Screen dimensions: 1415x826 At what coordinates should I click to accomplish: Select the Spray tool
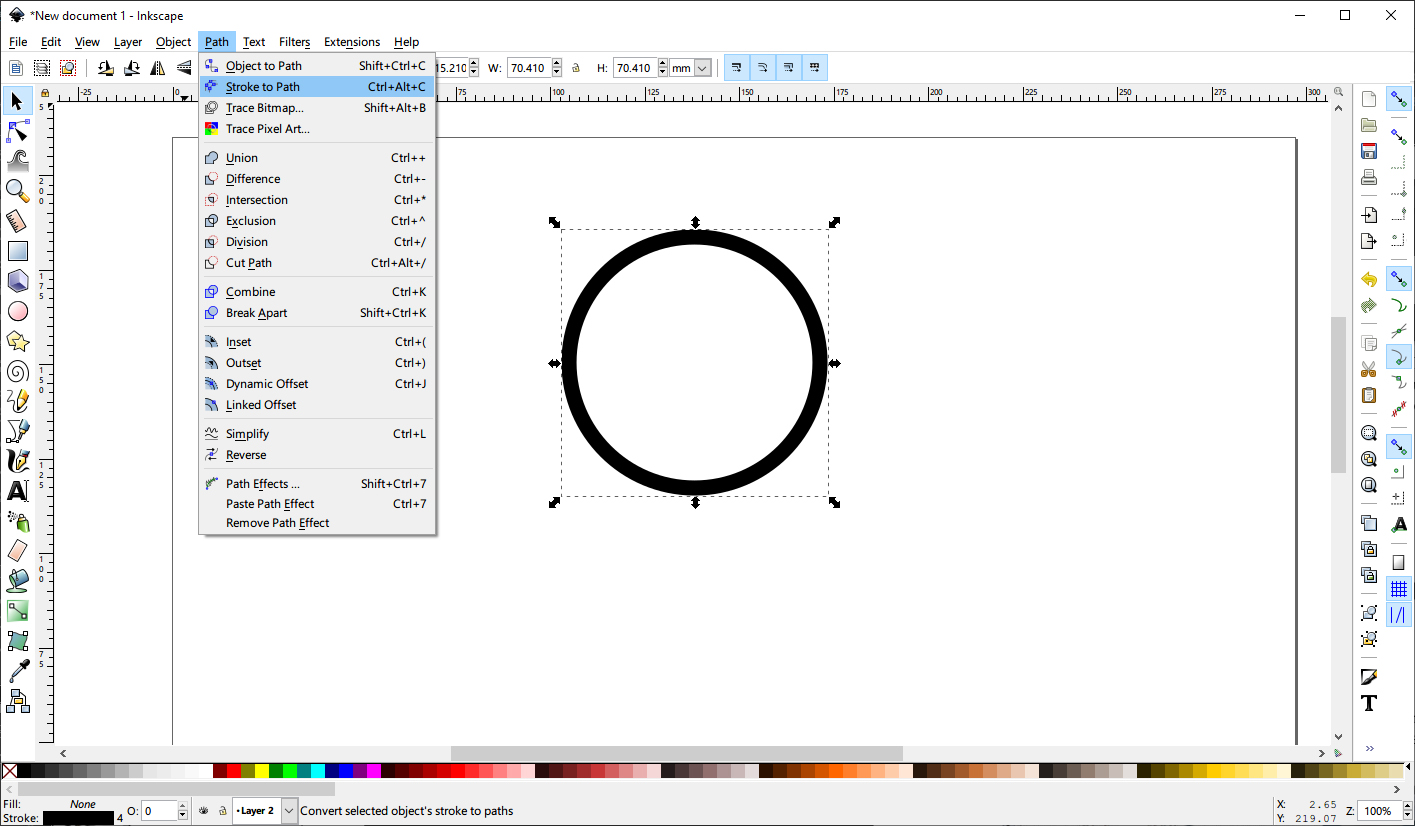pos(17,521)
